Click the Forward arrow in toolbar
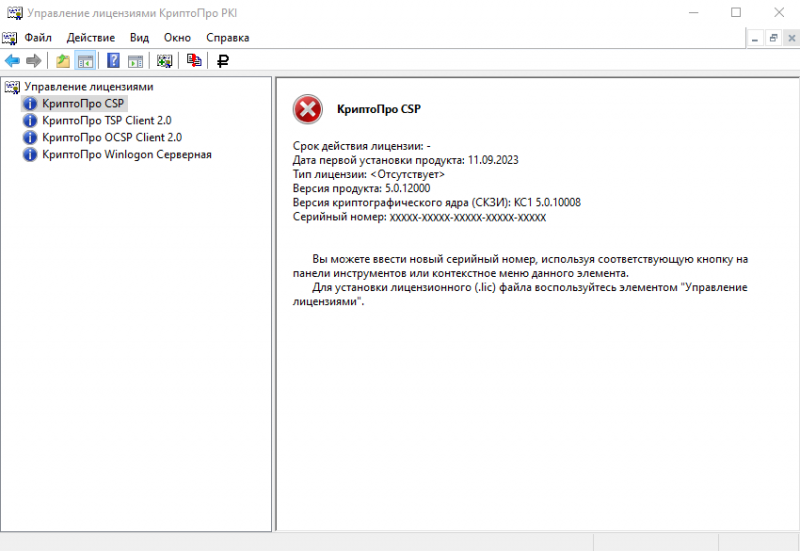The image size is (800, 551). [x=33, y=61]
